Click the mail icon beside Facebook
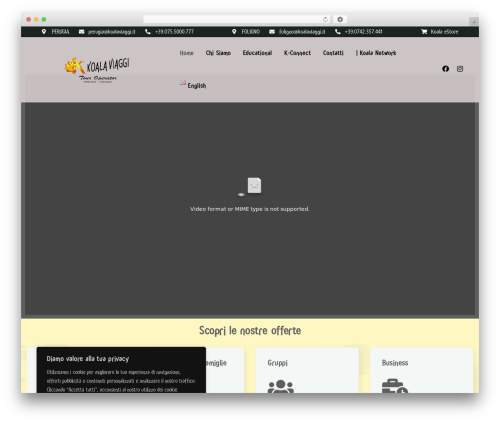Image resolution: width=500 pixels, height=423 pixels. 460,69
